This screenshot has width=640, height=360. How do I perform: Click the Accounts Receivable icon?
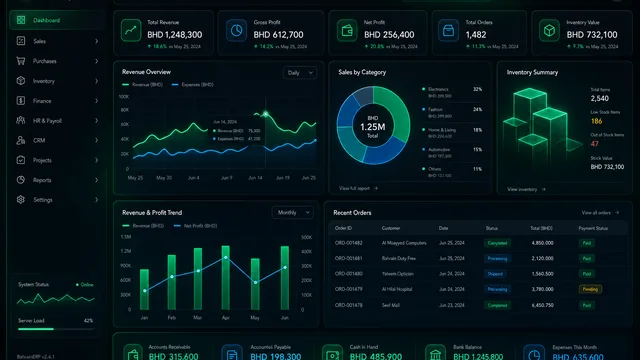133,353
